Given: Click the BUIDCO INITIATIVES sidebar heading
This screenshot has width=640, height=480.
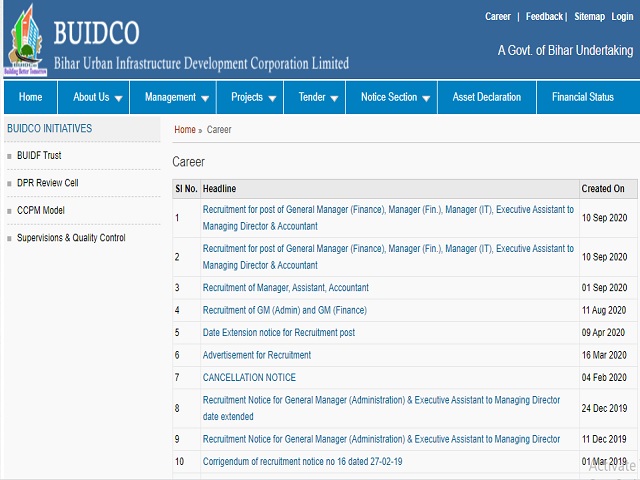Looking at the screenshot, I should [50, 129].
